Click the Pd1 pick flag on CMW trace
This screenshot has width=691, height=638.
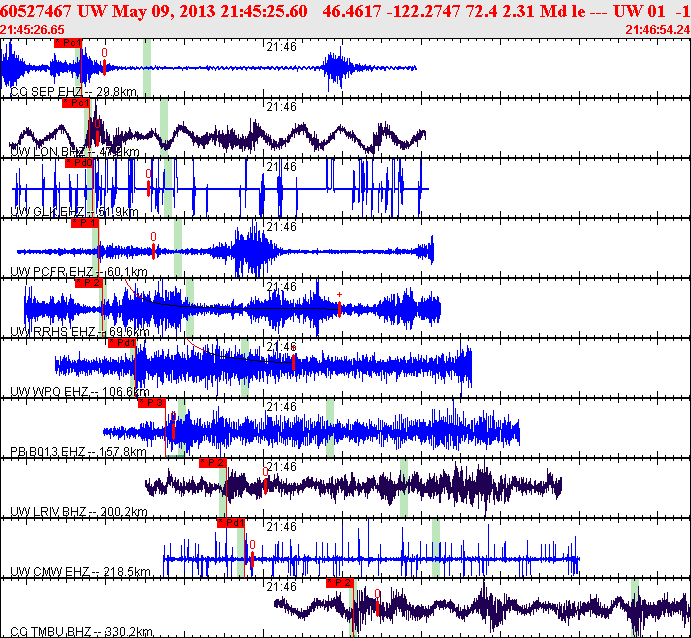point(231,523)
